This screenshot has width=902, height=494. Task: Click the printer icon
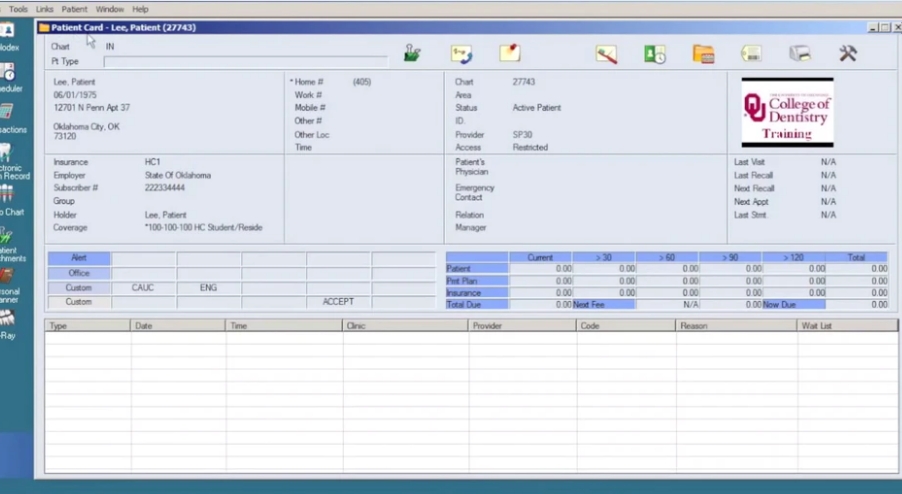tap(800, 53)
